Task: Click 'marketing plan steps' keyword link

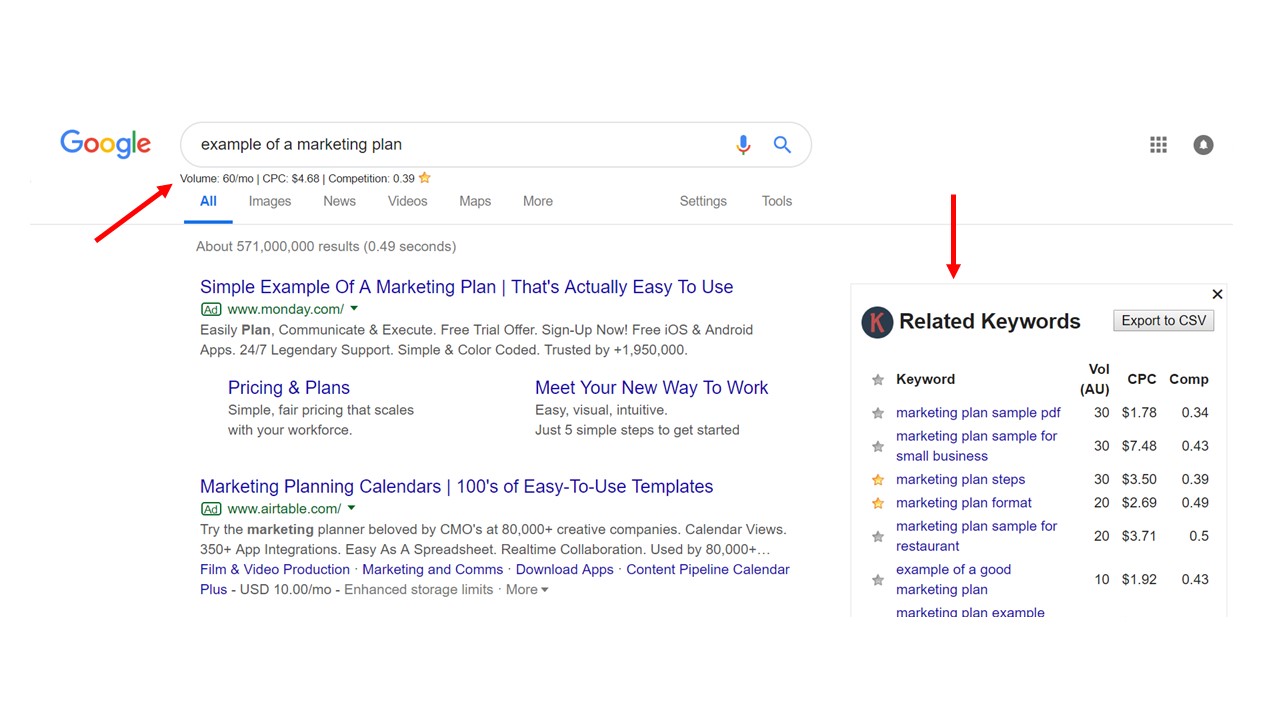Action: click(960, 480)
